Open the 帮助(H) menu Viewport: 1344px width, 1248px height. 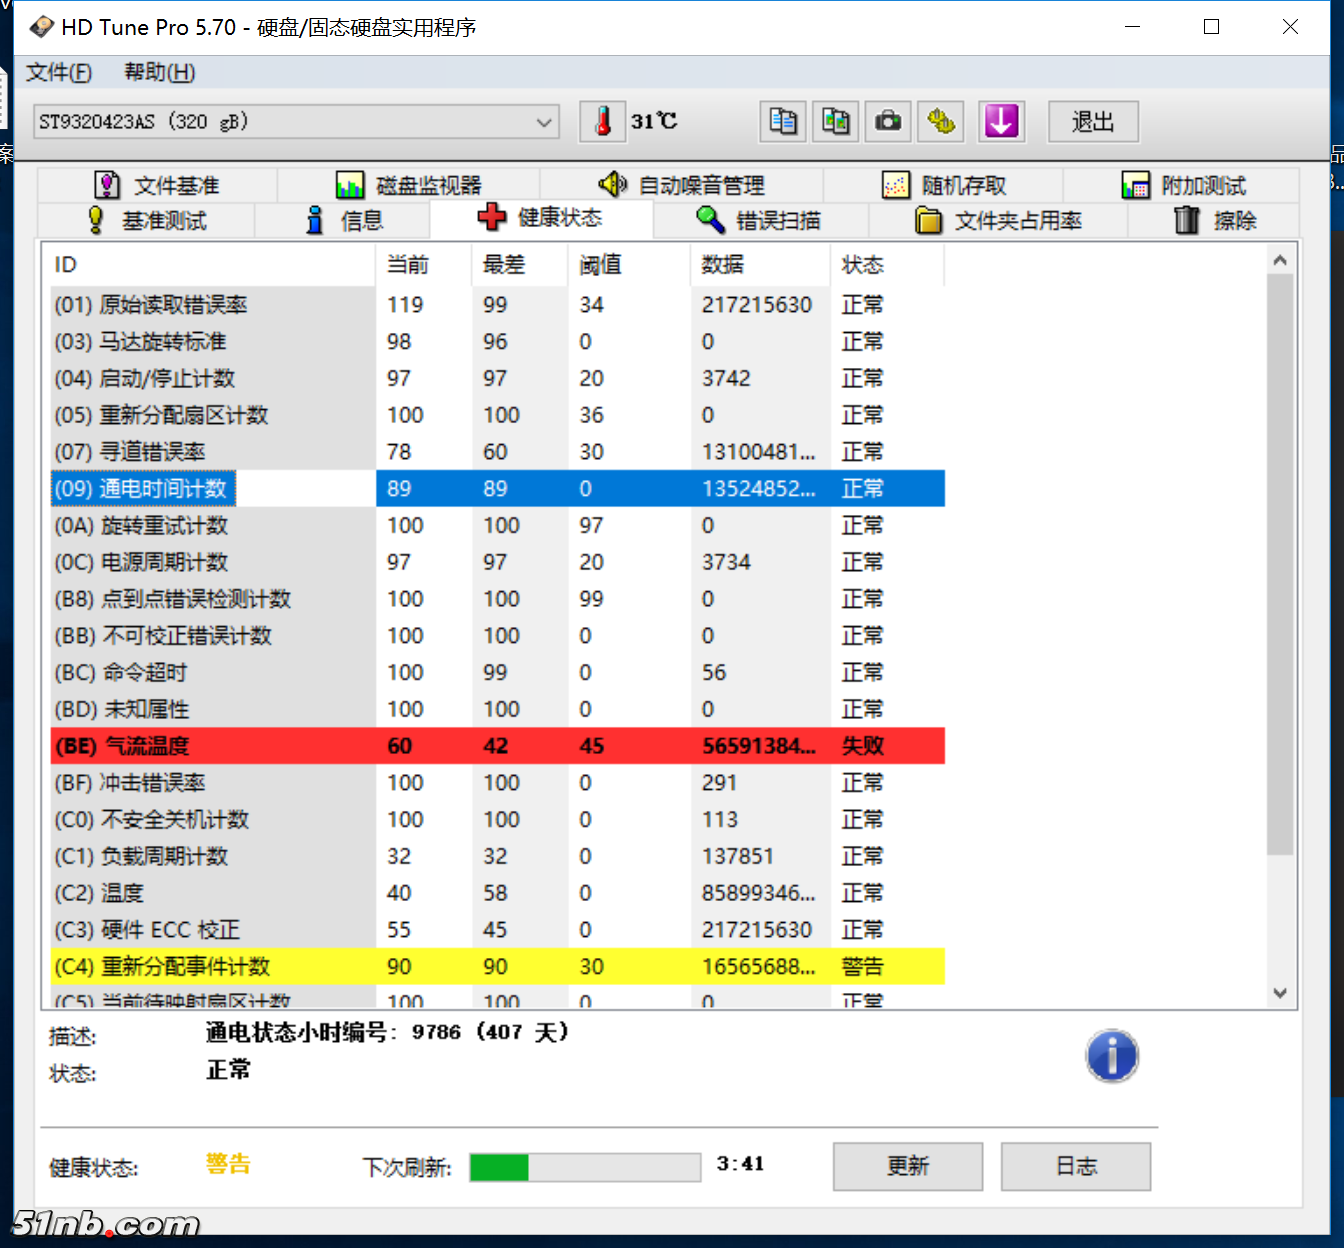(x=156, y=72)
